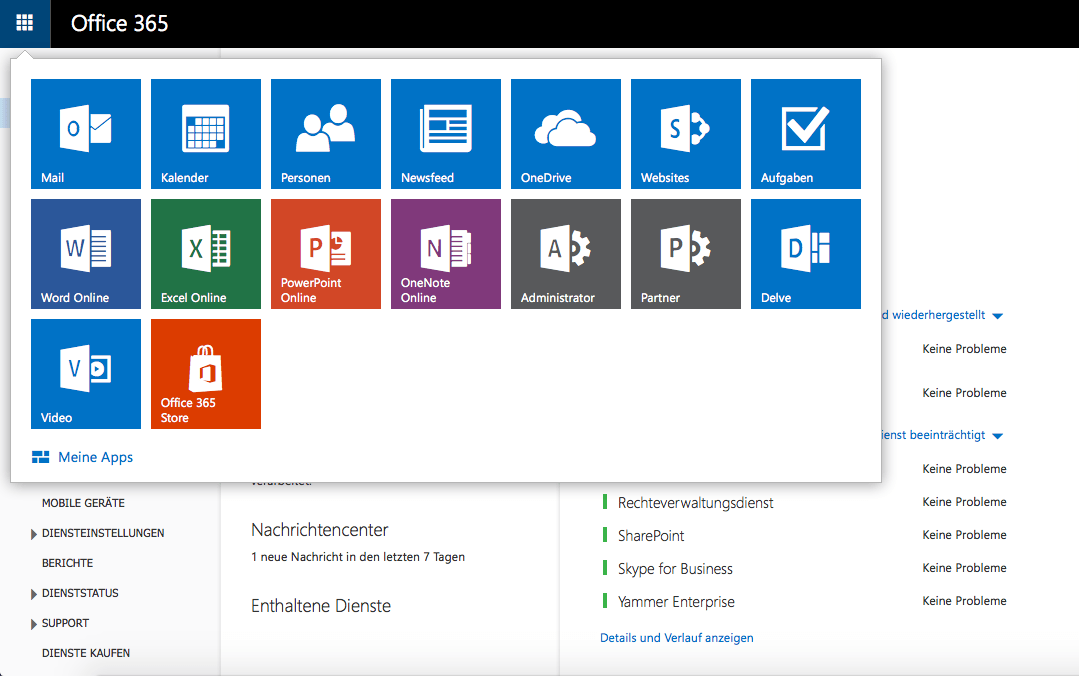Expand SUPPORT in the sidebar
Image resolution: width=1079 pixels, height=676 pixels.
click(34, 624)
